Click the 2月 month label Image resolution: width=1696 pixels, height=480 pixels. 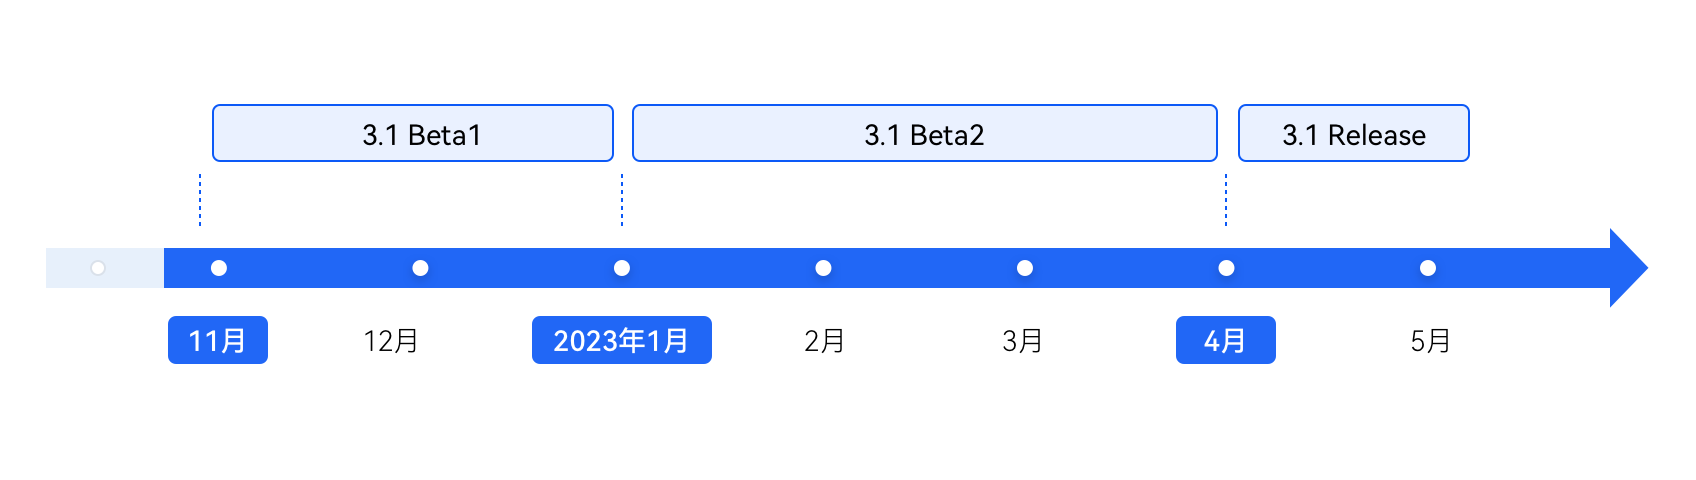coord(825,341)
